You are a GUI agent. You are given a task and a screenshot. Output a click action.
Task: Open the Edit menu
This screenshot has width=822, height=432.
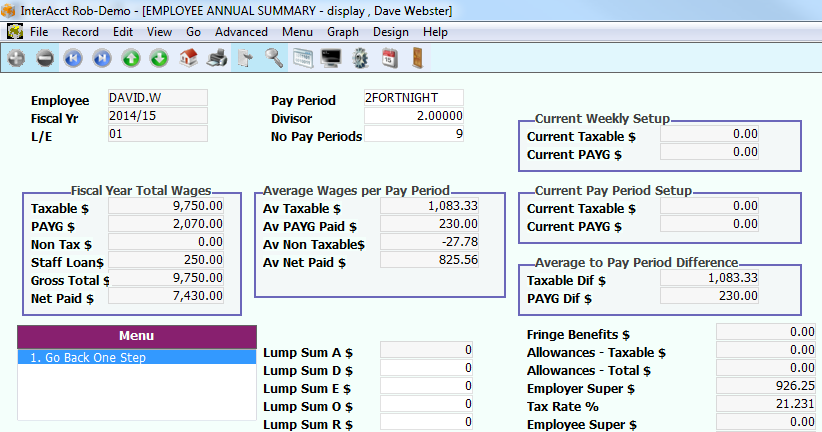123,32
